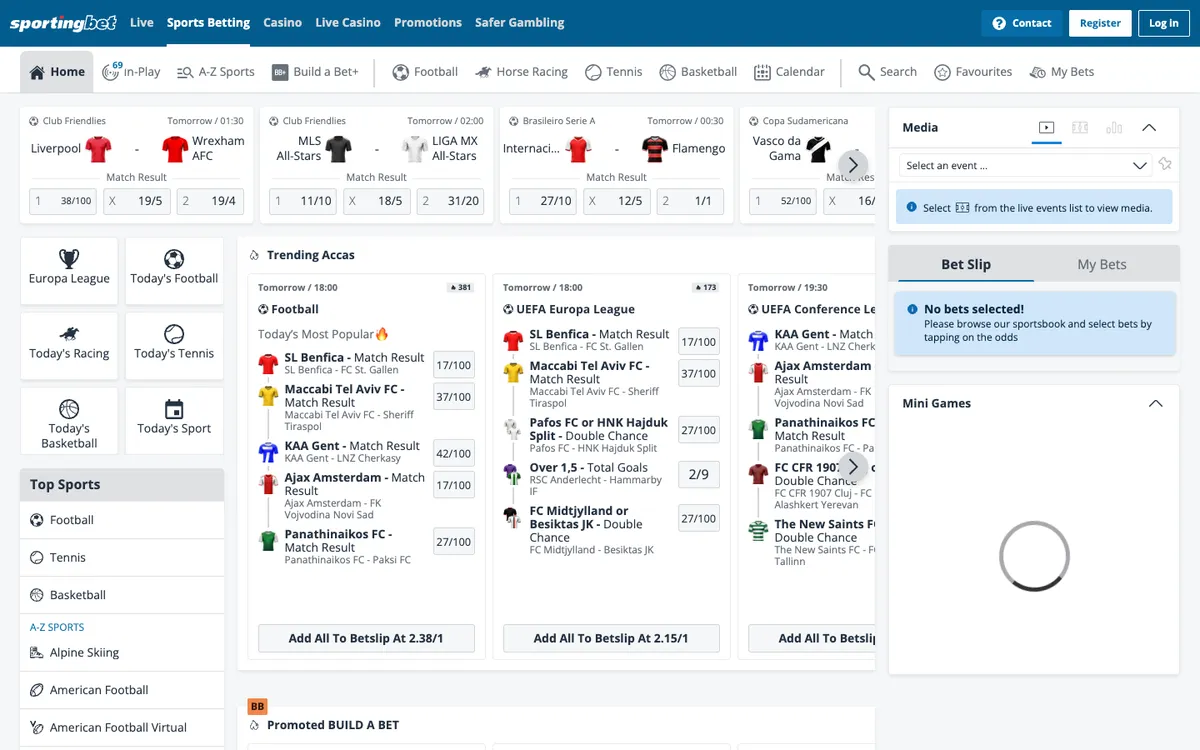Open Build a Bet+ toolbar item

click(314, 72)
